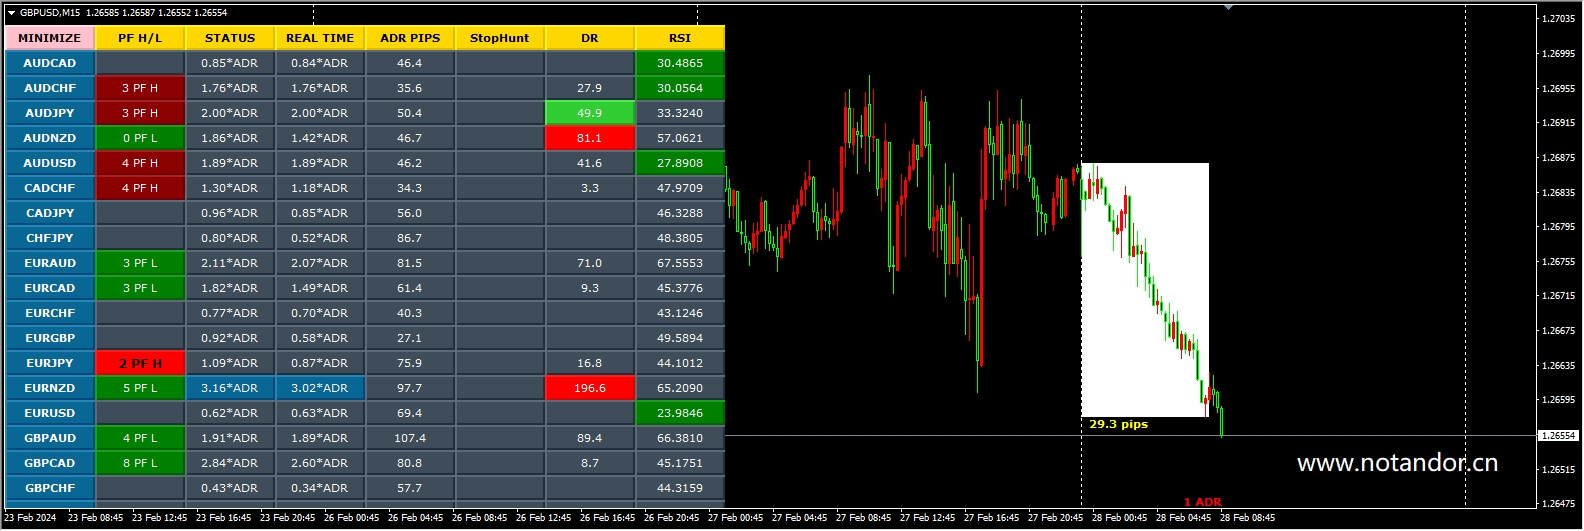
Task: Open the EURUSD symbol button
Action: pos(50,413)
